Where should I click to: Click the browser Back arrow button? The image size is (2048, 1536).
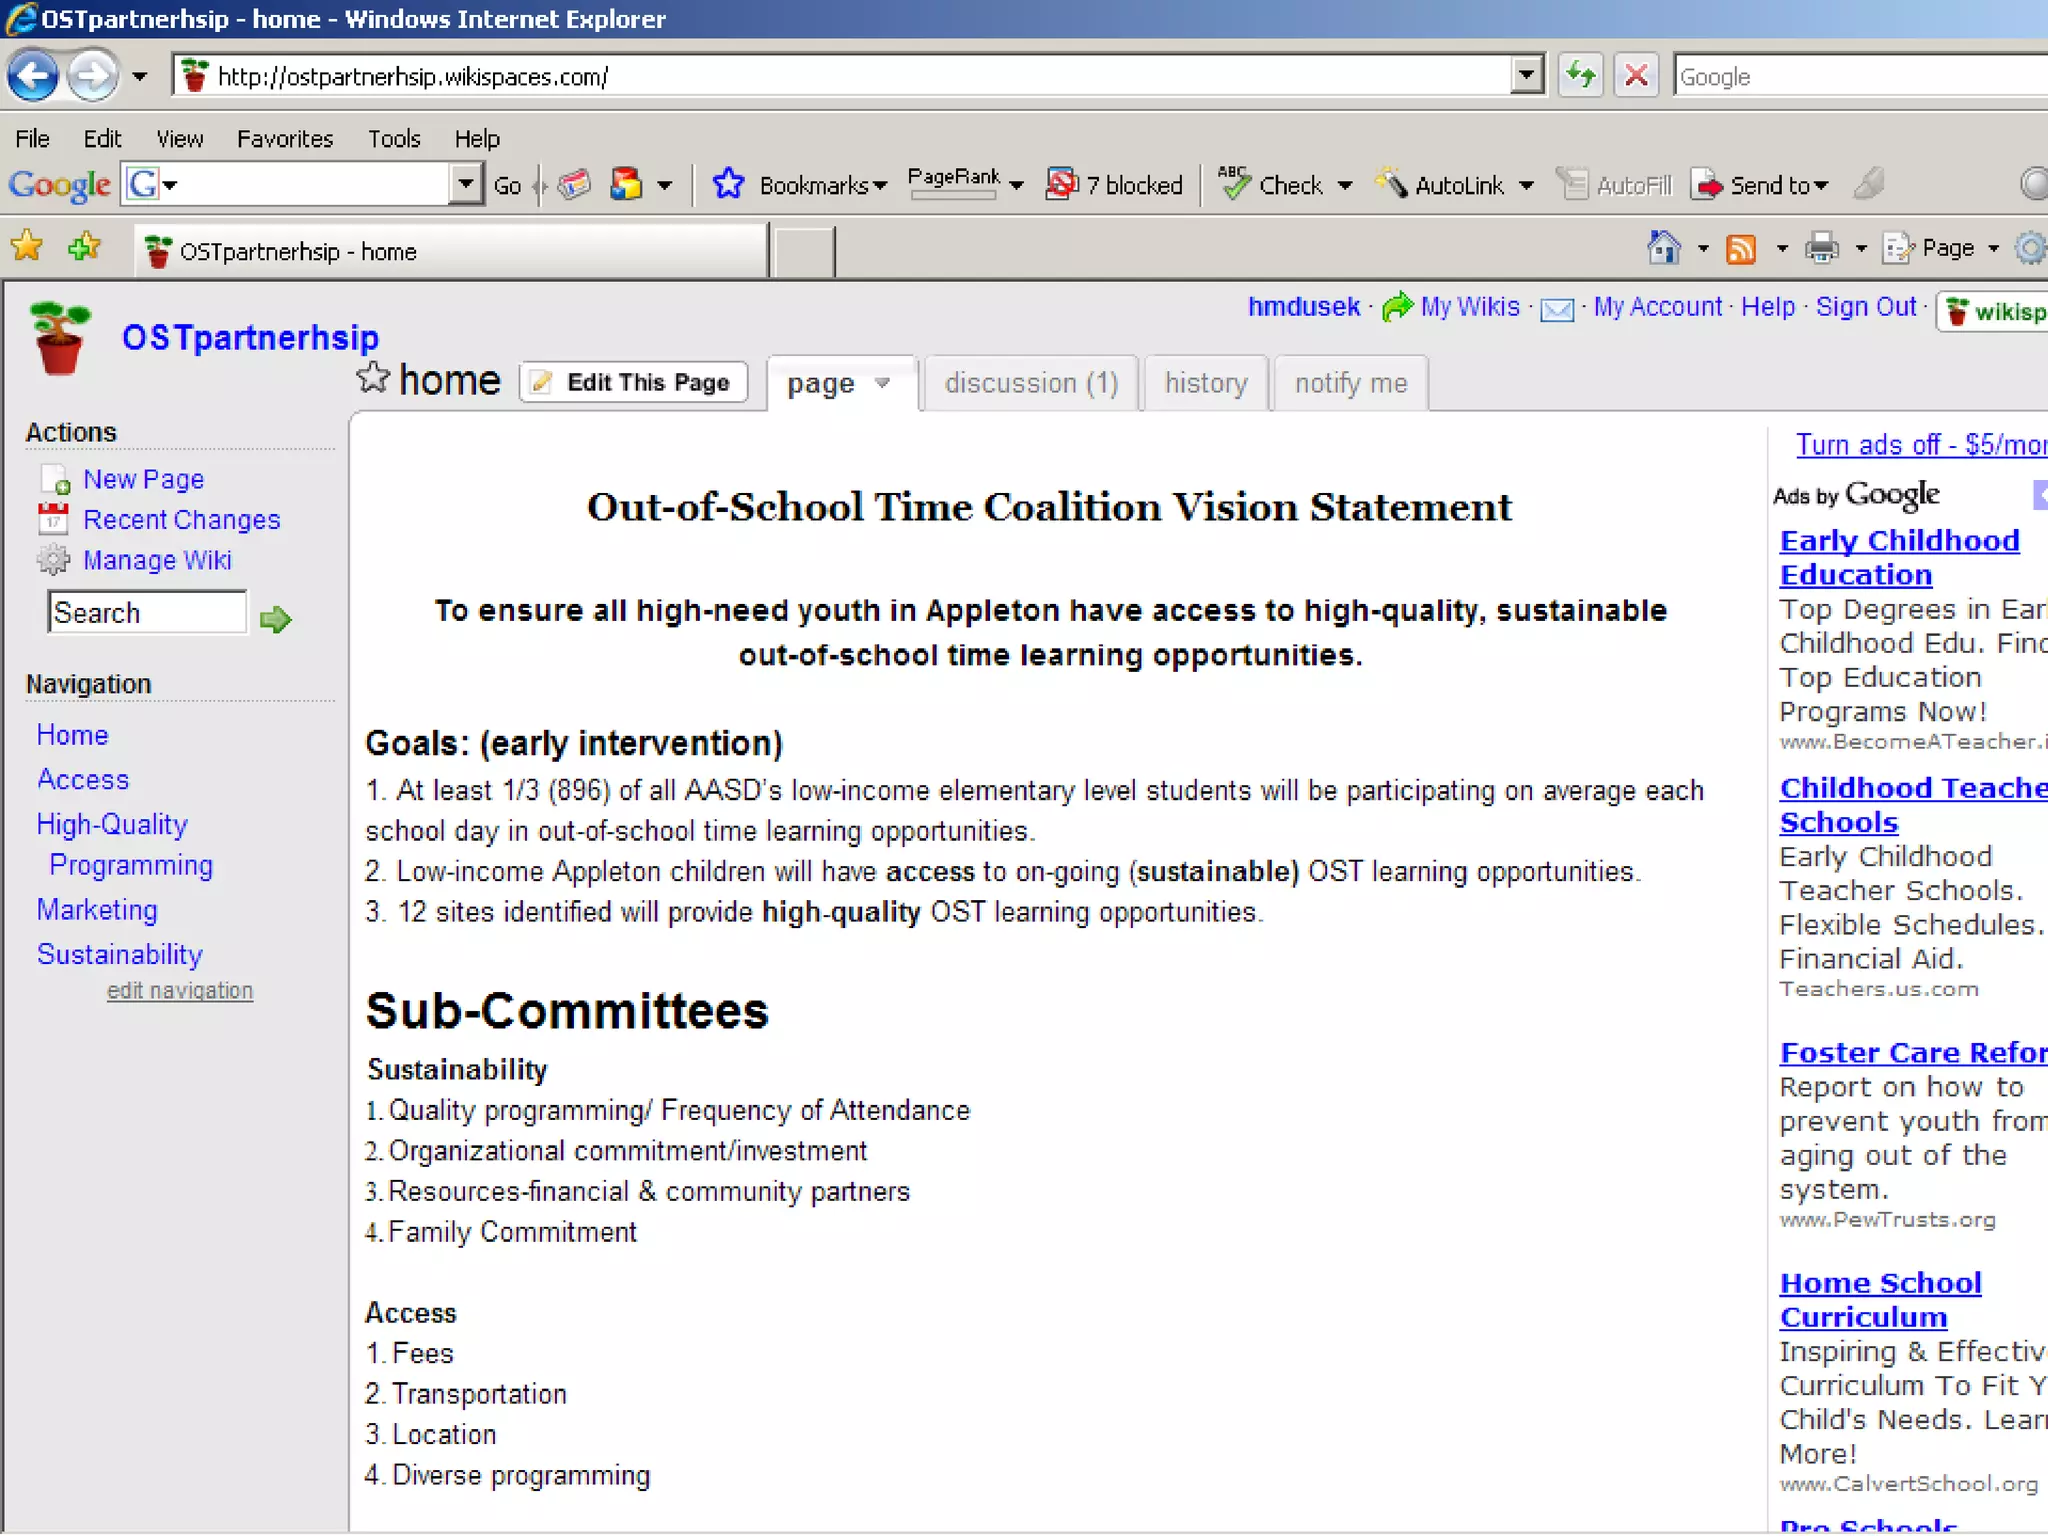pyautogui.click(x=33, y=76)
